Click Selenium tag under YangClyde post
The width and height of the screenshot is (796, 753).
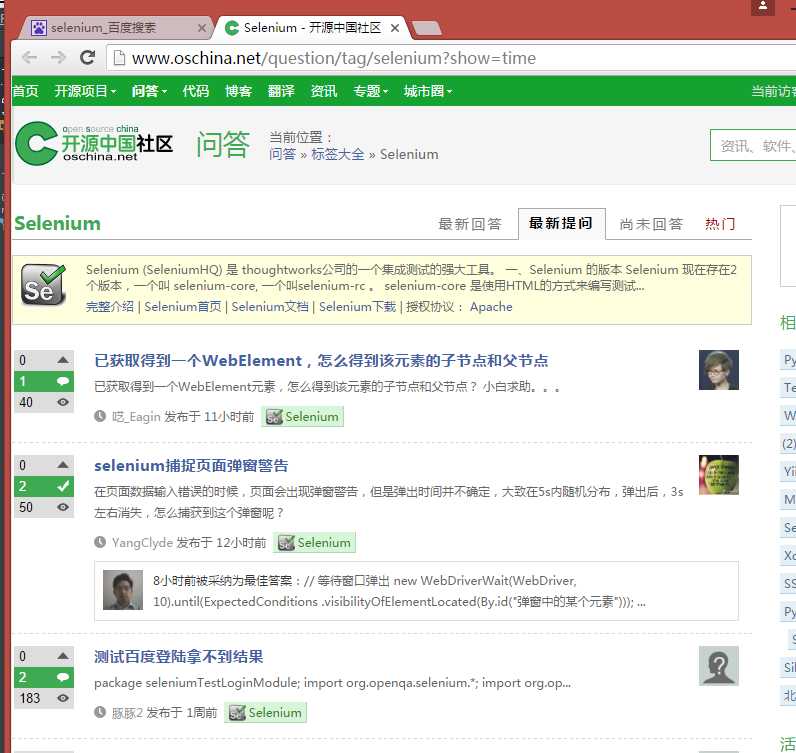point(315,543)
